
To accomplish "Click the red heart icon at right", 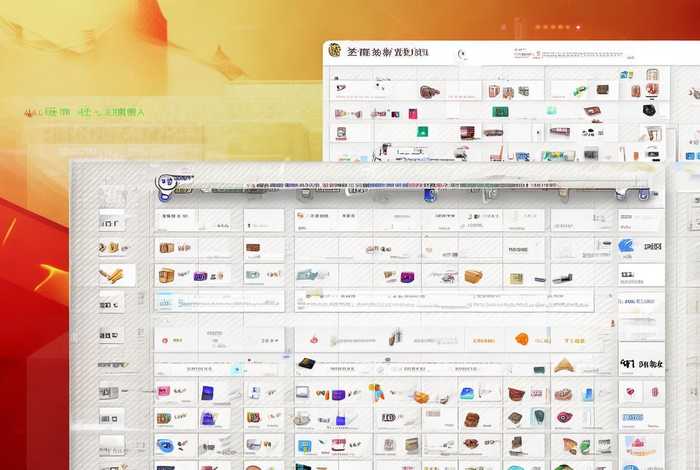I will click(x=630, y=393).
